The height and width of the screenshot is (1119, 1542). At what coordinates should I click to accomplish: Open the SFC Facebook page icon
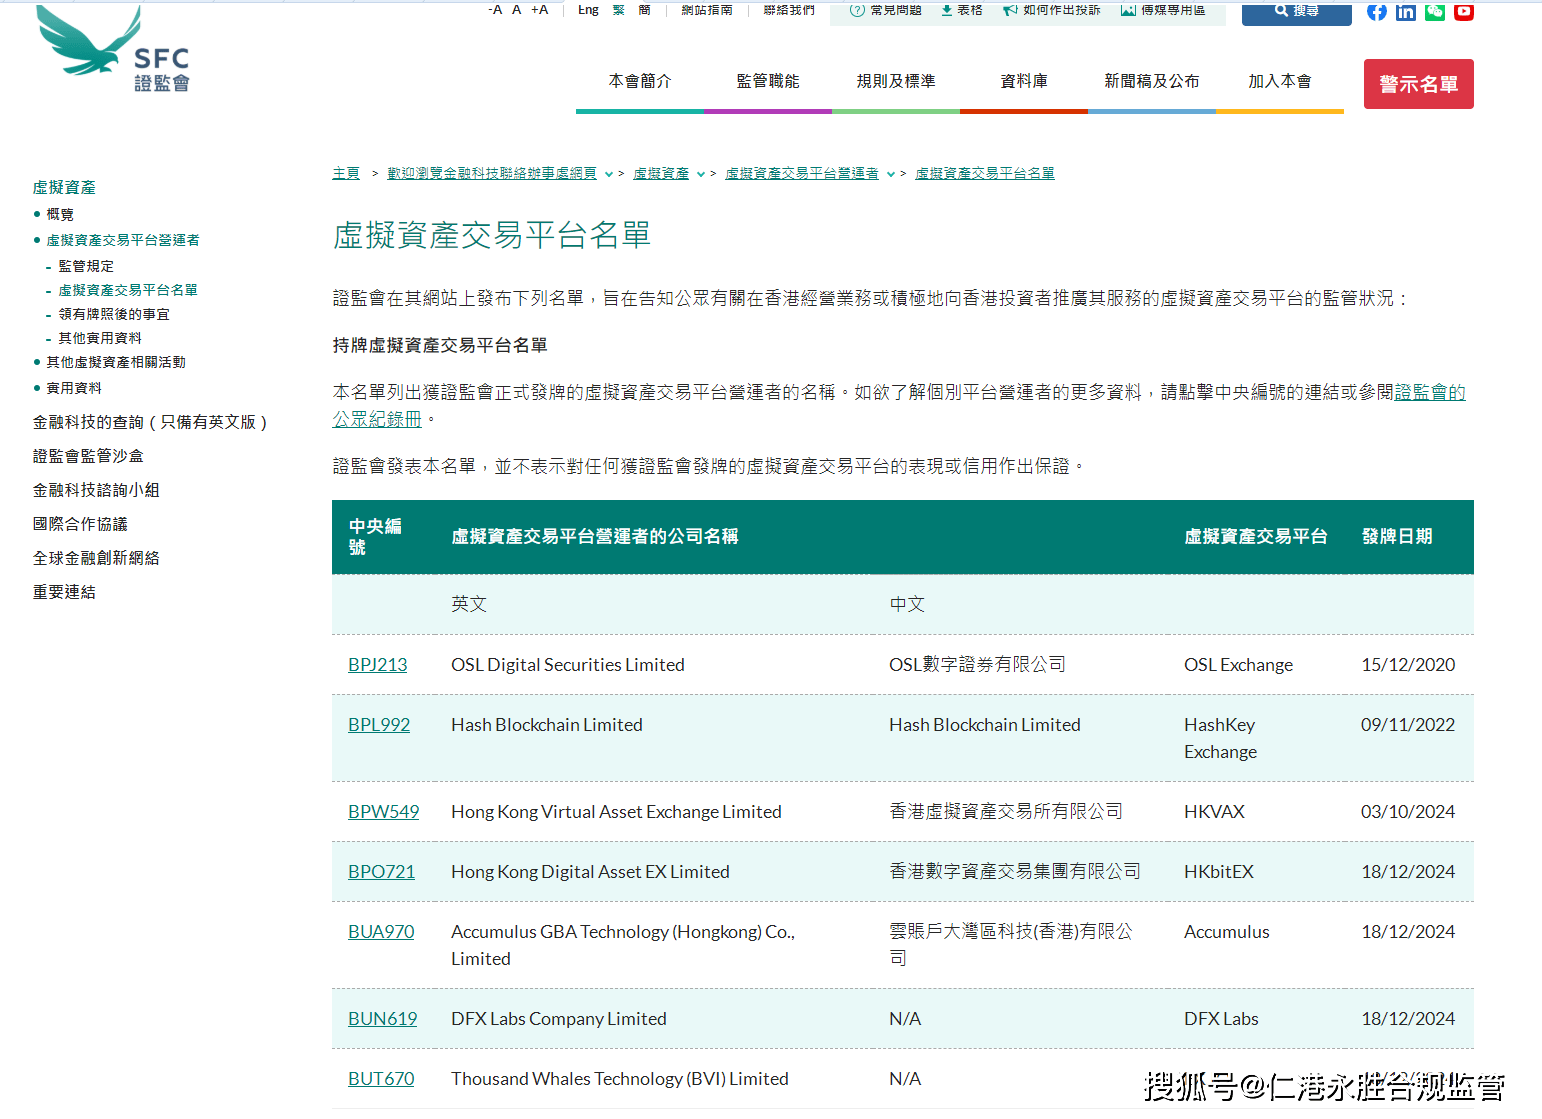pos(1377,11)
